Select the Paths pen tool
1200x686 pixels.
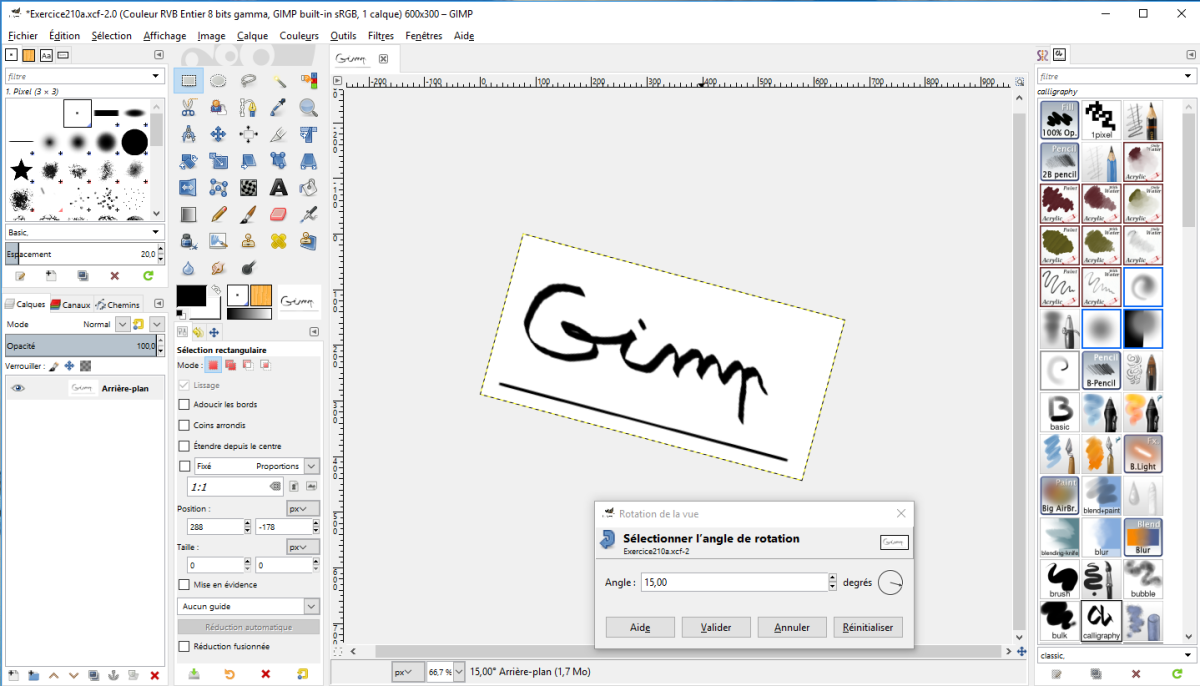pyautogui.click(x=249, y=108)
